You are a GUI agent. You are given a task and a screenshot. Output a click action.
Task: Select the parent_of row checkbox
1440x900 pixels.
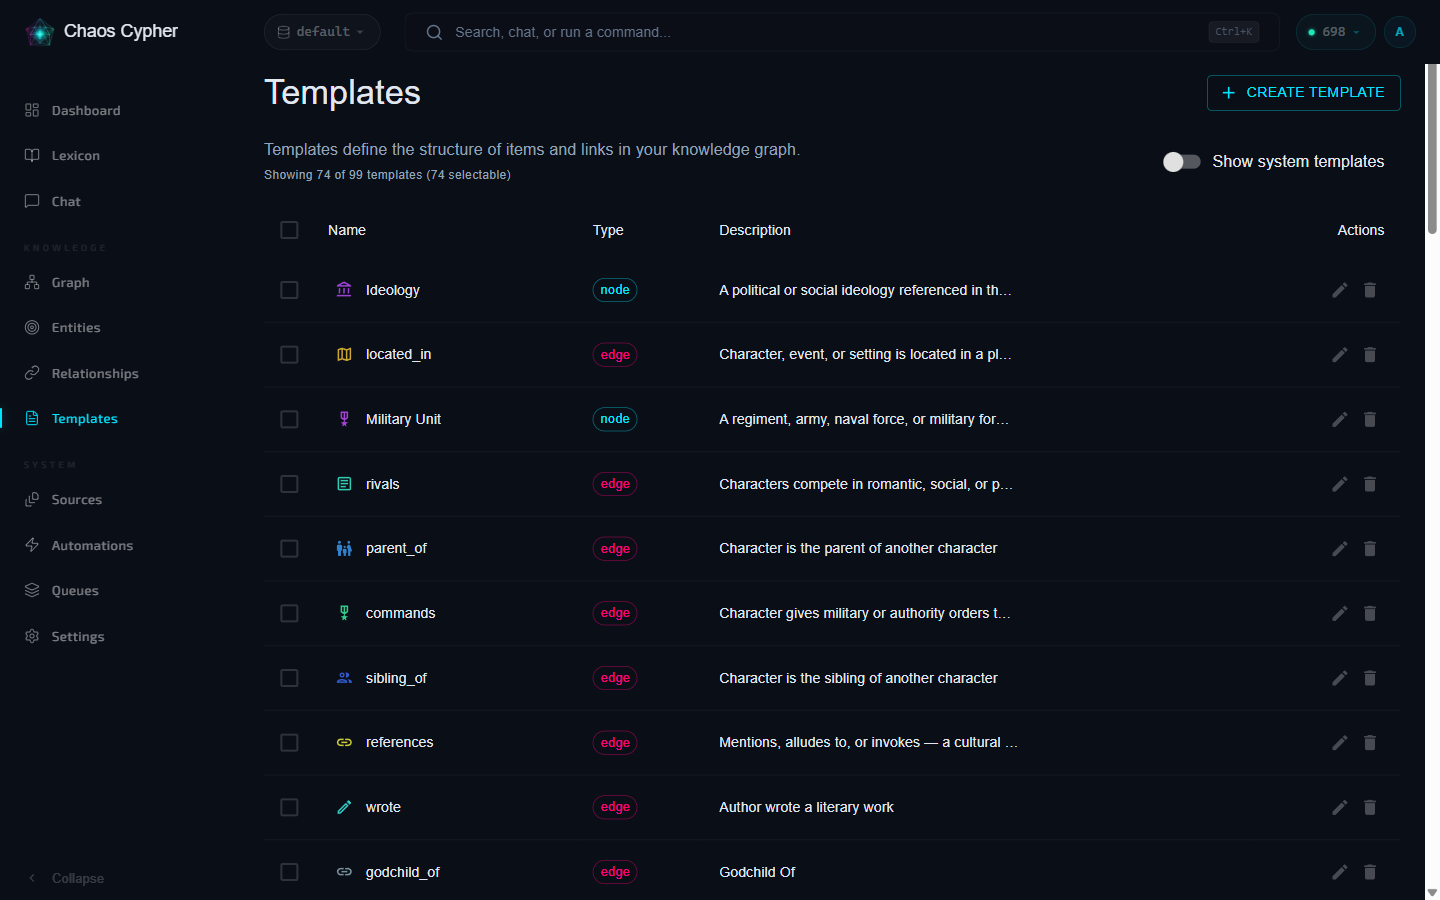click(x=289, y=549)
